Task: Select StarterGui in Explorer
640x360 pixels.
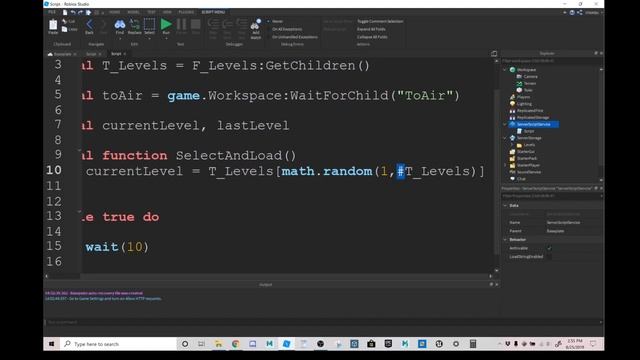Action: (x=526, y=152)
